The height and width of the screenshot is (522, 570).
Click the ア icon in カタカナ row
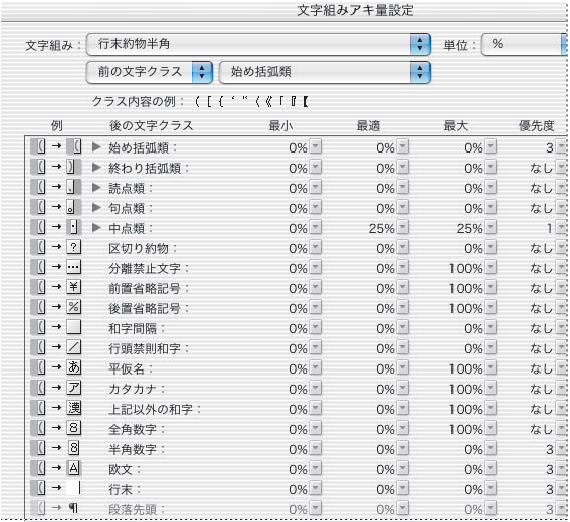(73, 388)
